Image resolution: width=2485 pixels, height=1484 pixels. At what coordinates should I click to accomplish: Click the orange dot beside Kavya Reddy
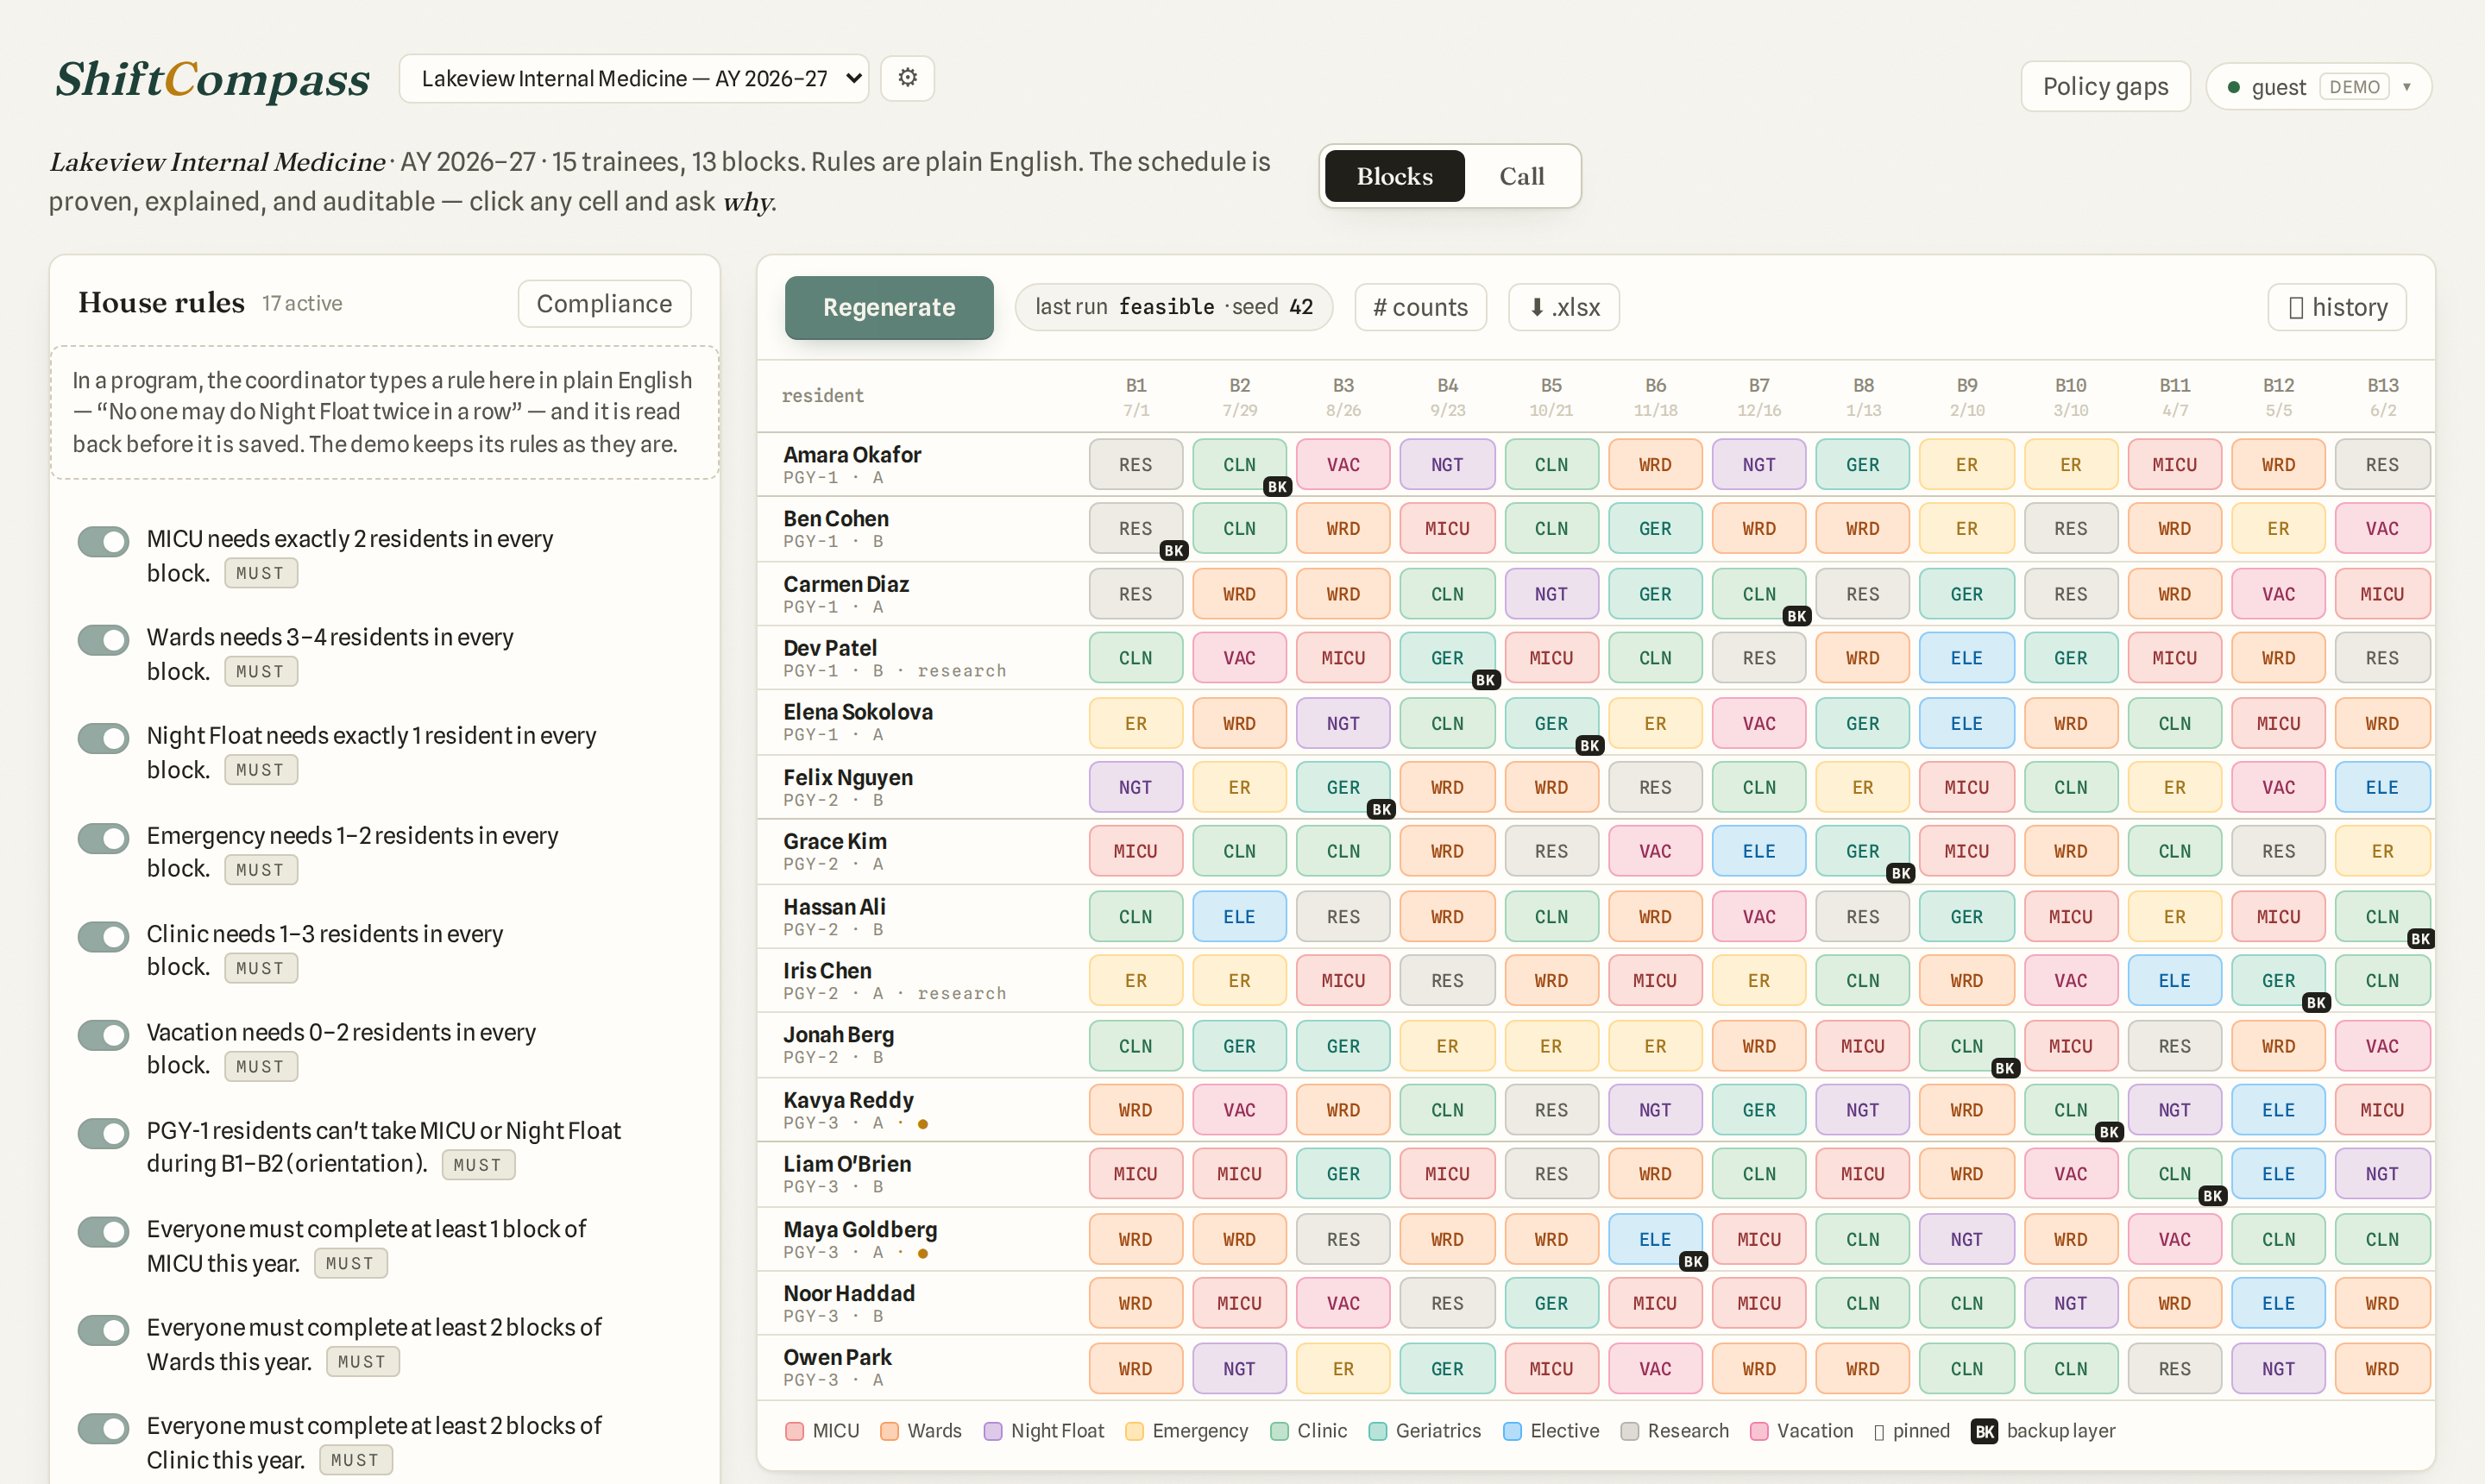coord(923,1124)
